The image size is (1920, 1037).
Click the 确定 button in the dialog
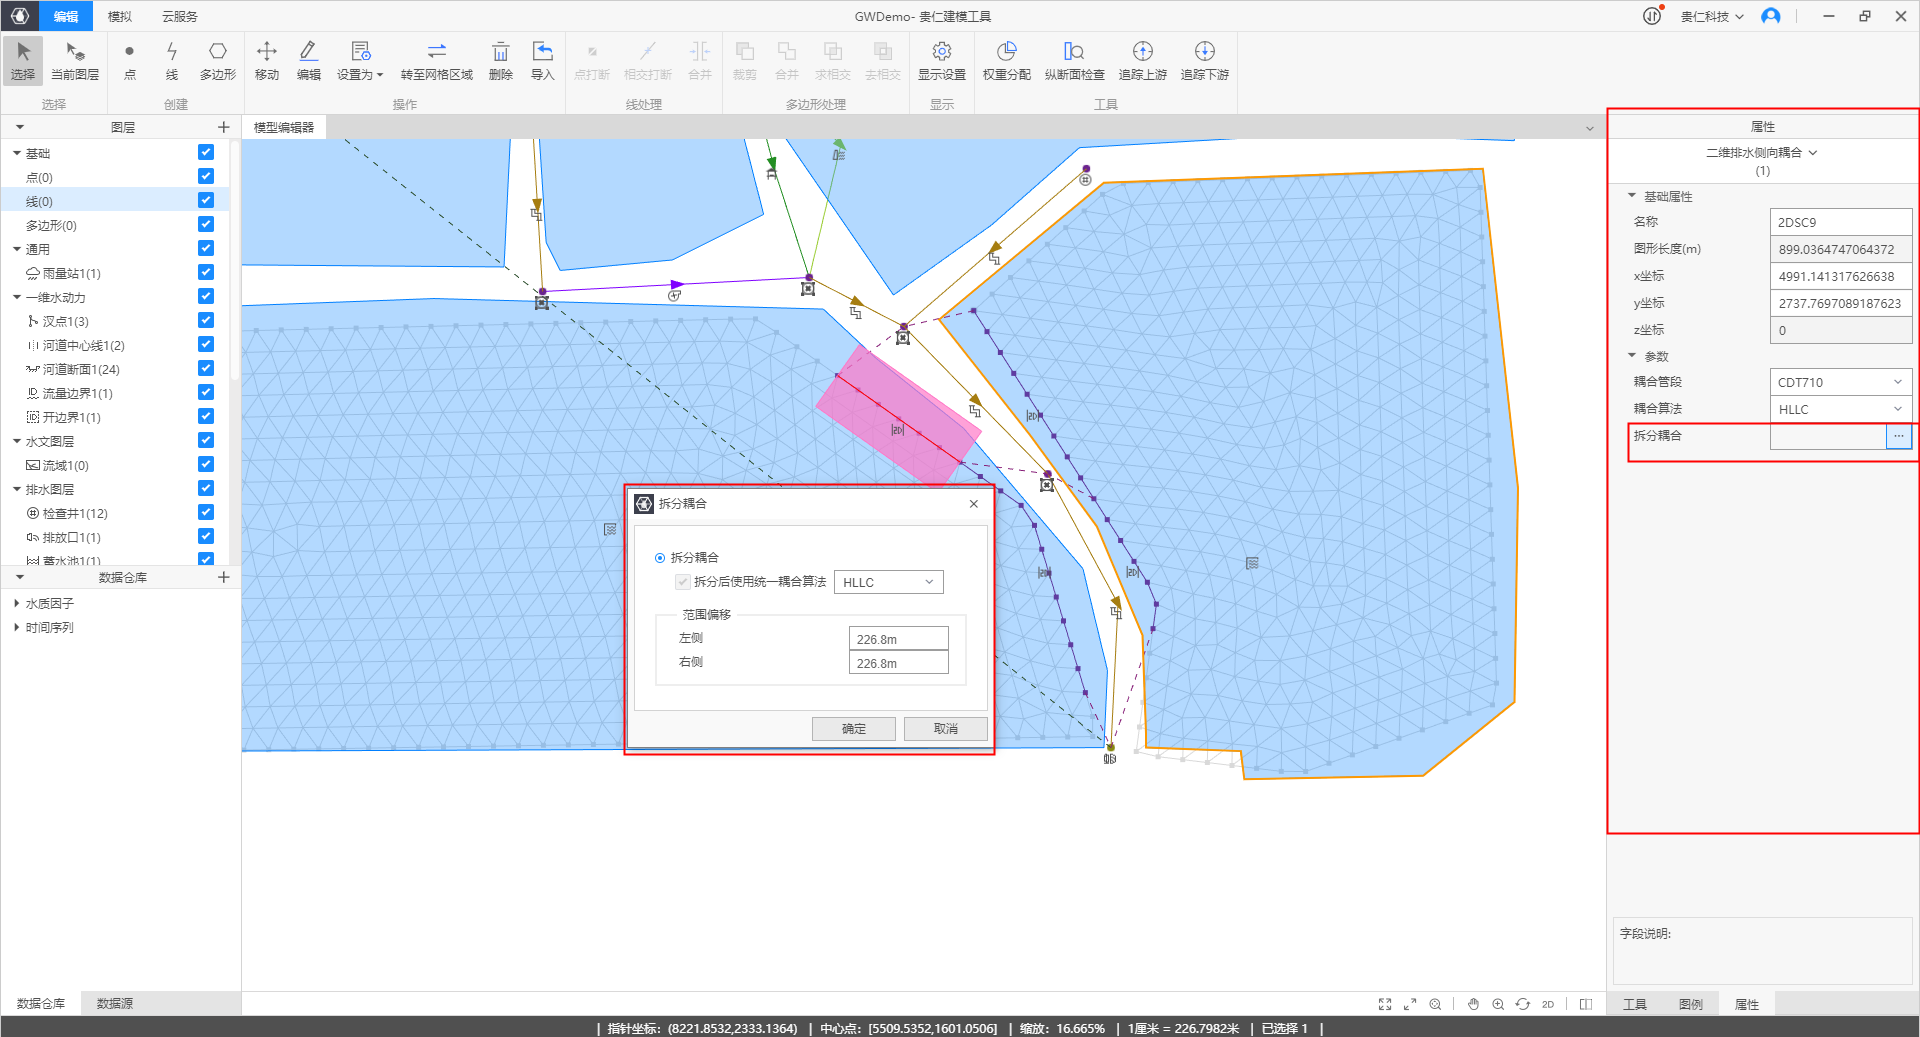(853, 729)
